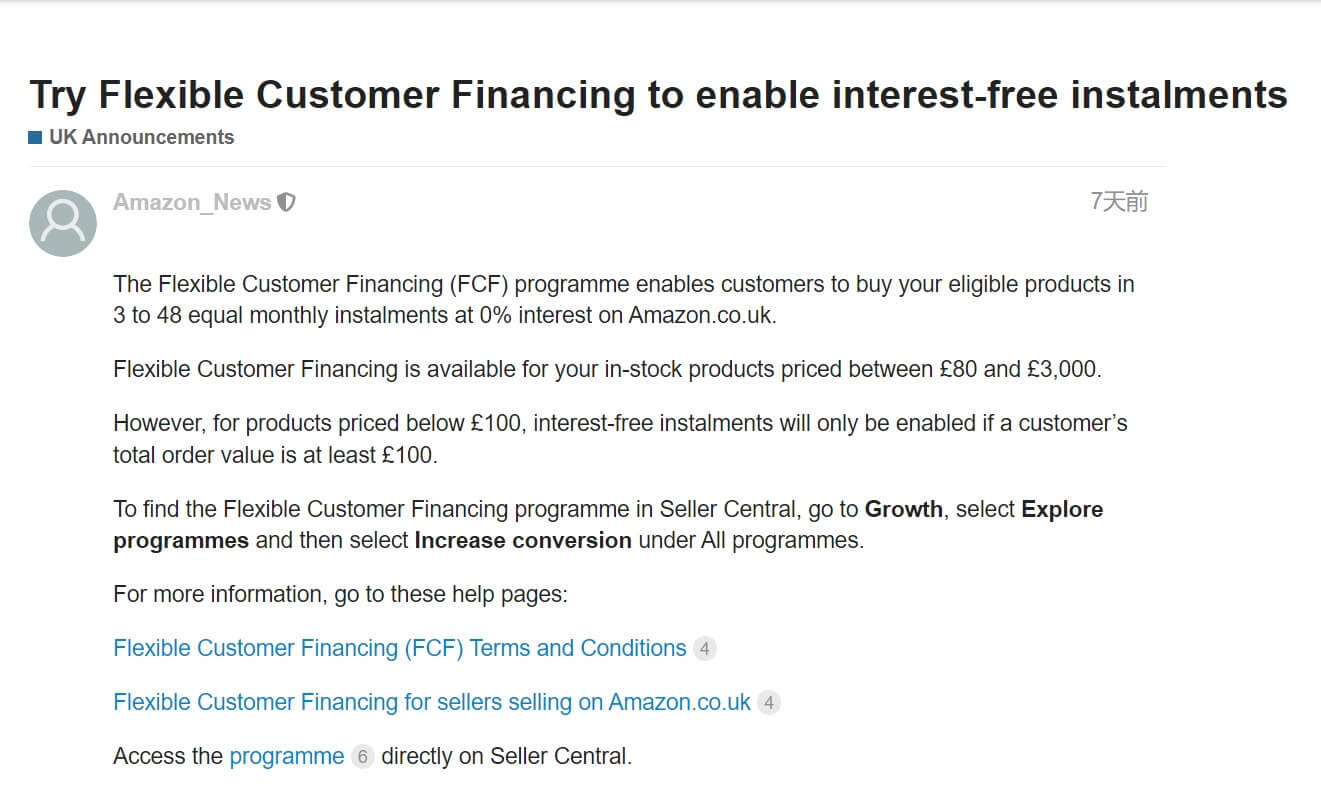Click the moderator shield icon beside Amazon_News
Viewport: 1321px width, 789px height.
click(x=286, y=202)
